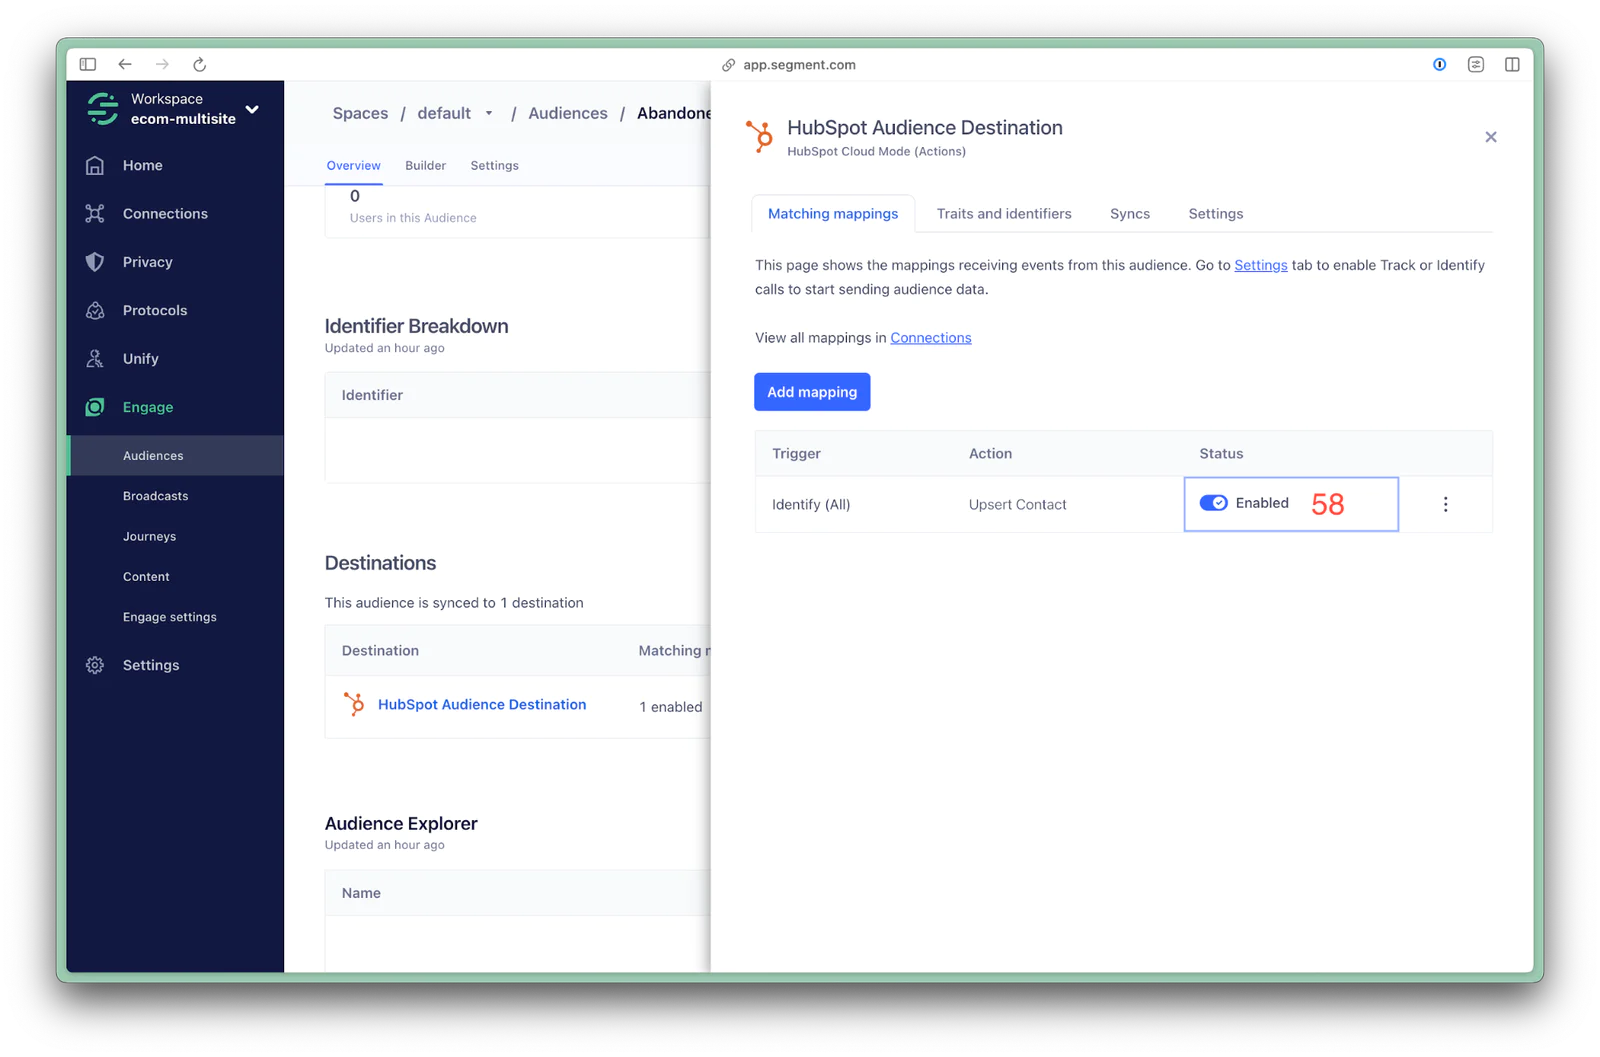The width and height of the screenshot is (1600, 1057).
Task: Click the Privacy shield icon
Action: tap(95, 262)
